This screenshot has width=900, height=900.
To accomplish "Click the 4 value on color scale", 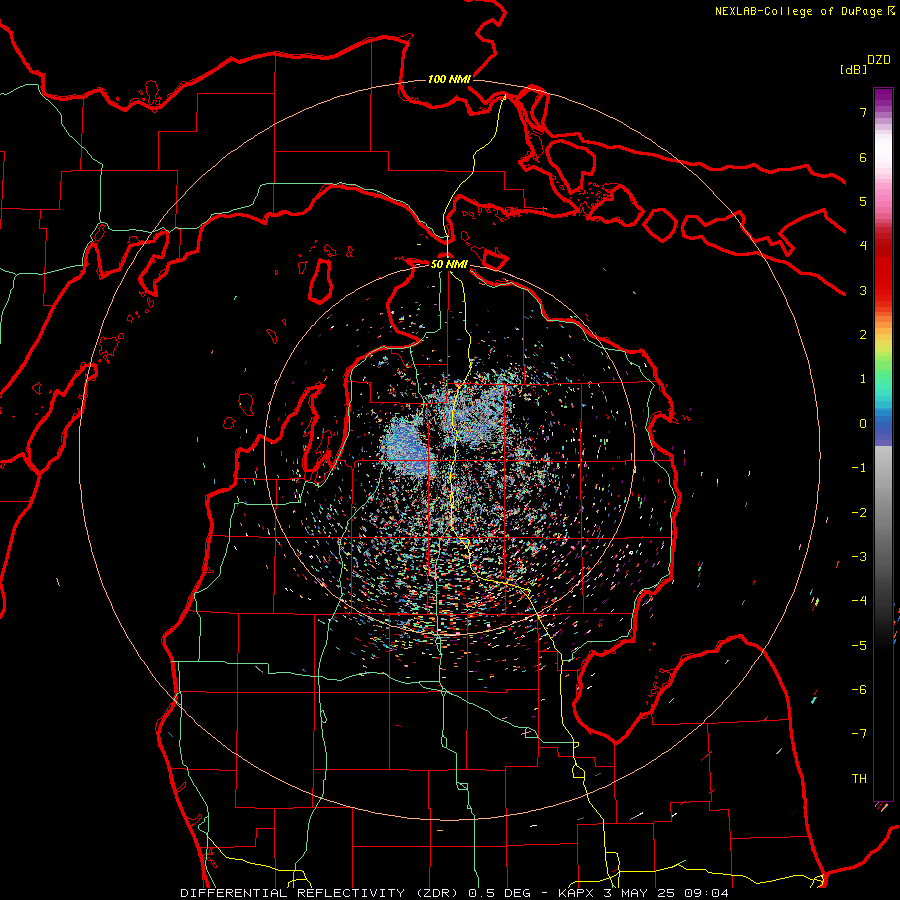I will (x=863, y=246).
